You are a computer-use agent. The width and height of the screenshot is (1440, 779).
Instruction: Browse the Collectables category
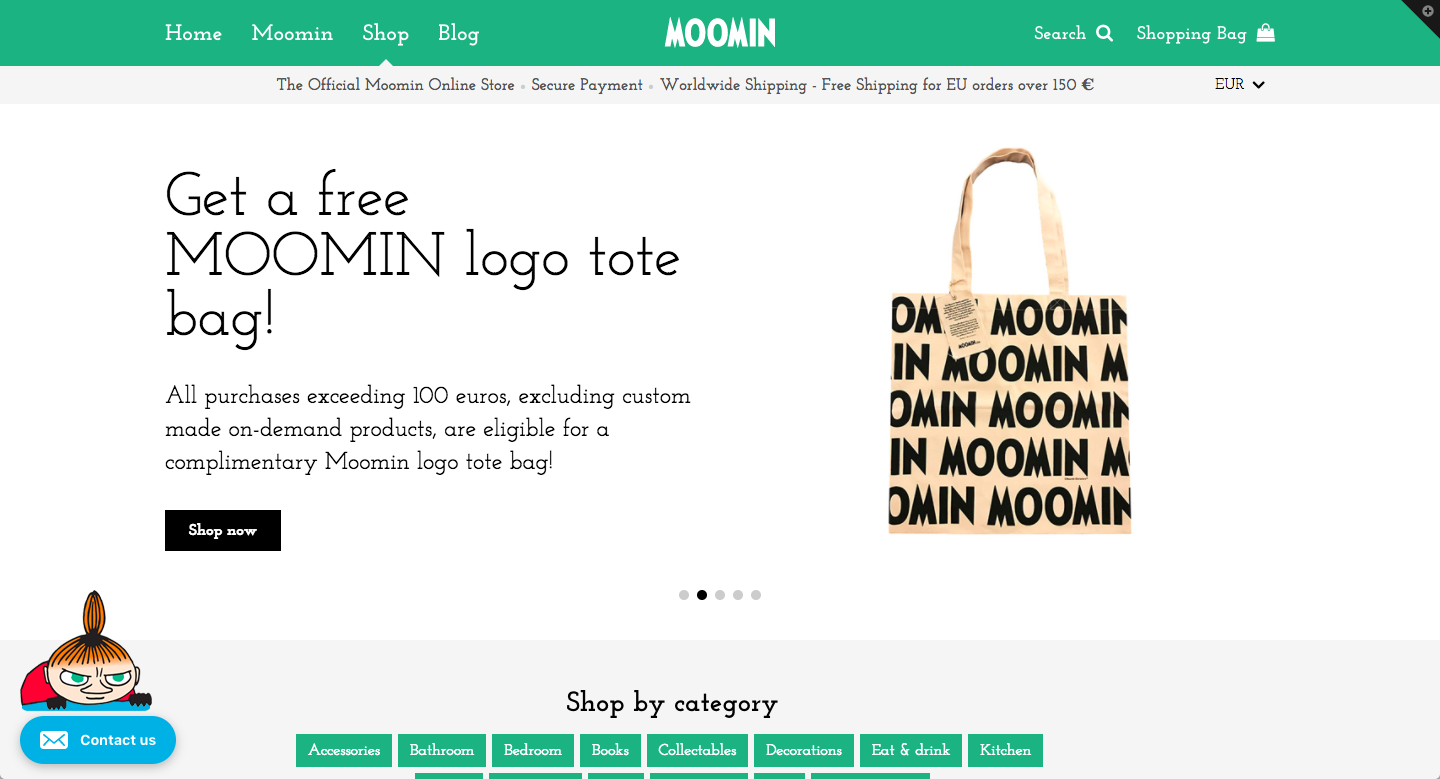(x=697, y=750)
